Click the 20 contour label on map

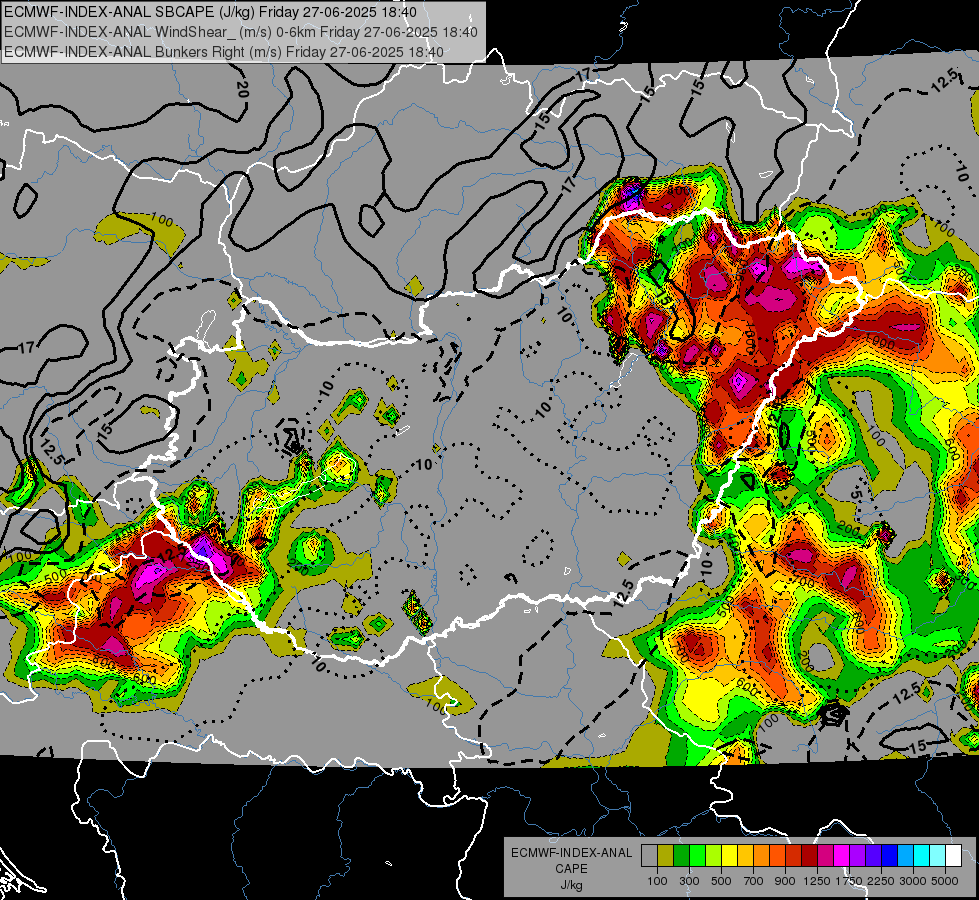tap(243, 89)
